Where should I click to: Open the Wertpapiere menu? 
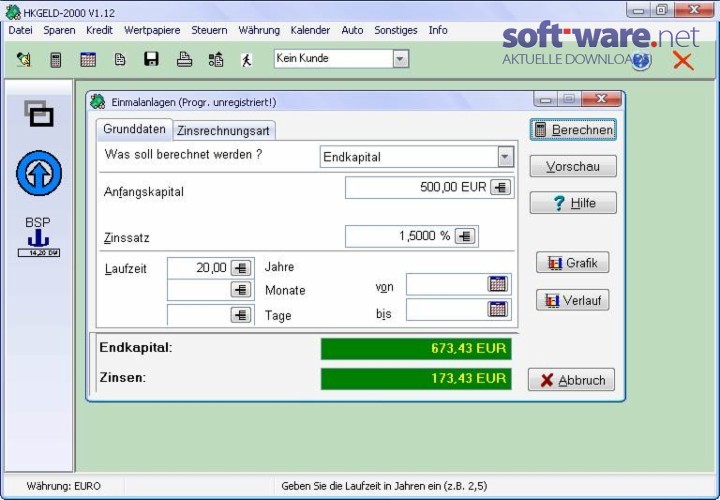pyautogui.click(x=152, y=30)
